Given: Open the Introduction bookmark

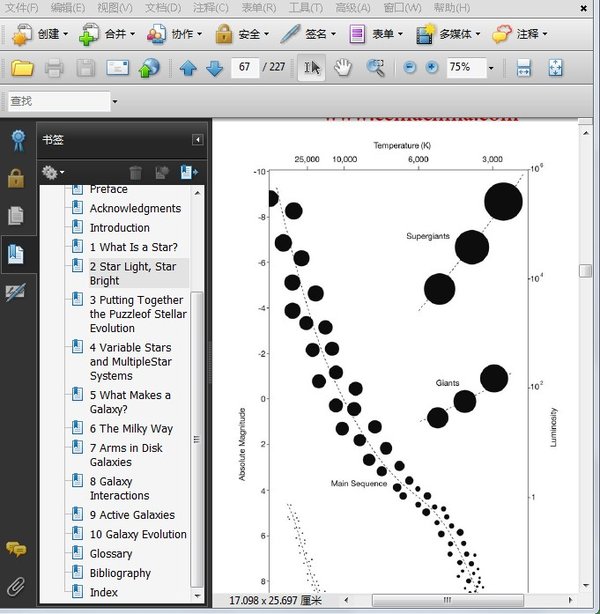Looking at the screenshot, I should tap(119, 228).
